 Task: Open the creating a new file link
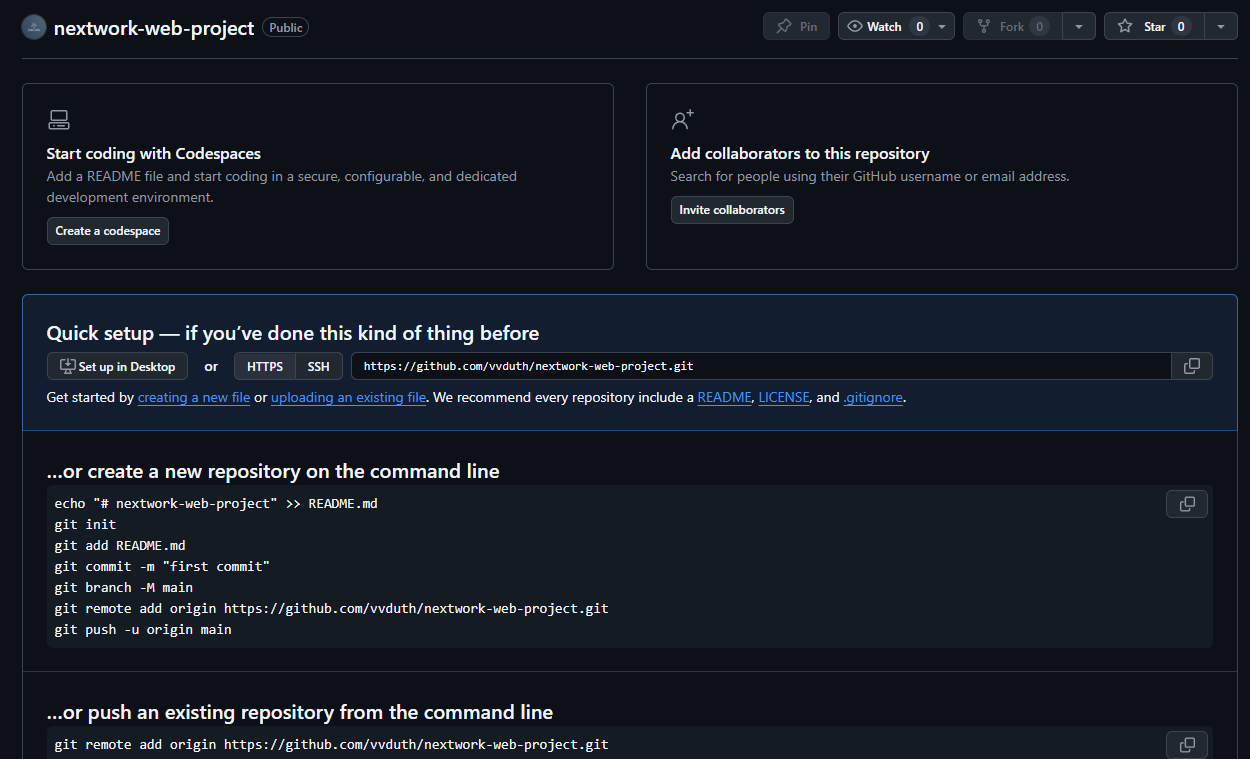pyautogui.click(x=193, y=397)
